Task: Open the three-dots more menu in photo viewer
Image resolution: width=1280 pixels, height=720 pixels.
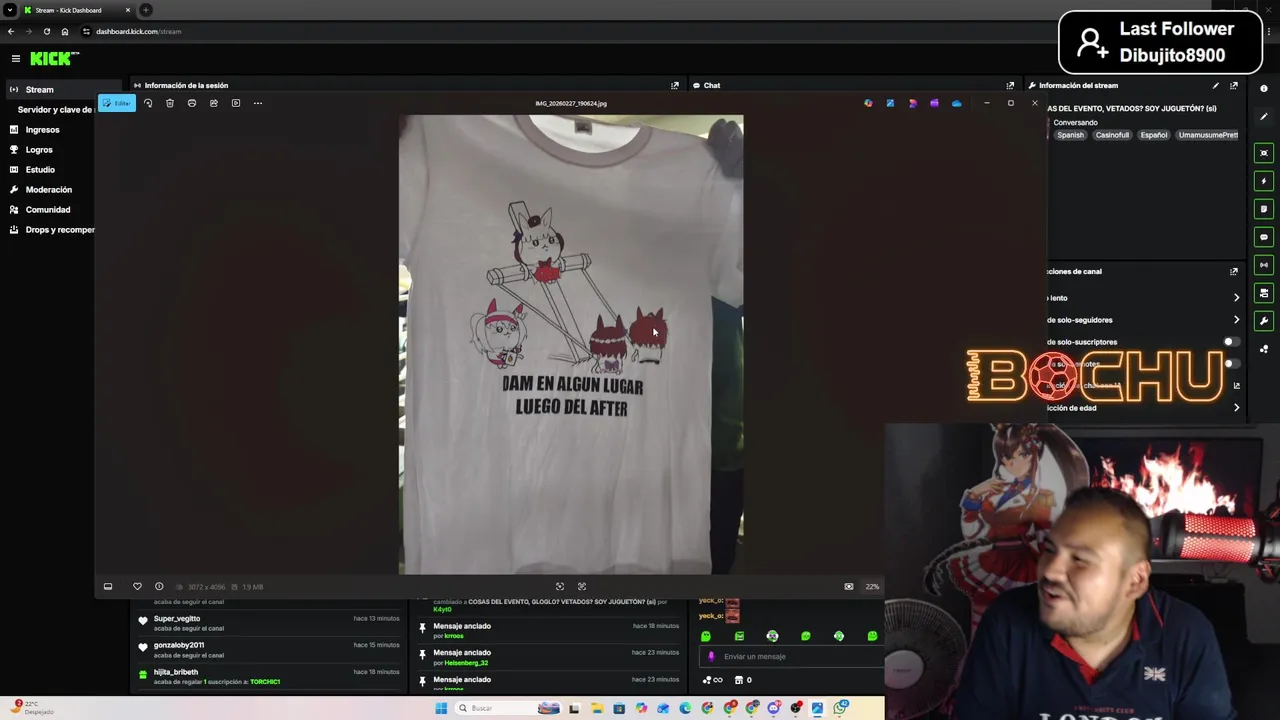Action: tap(258, 103)
